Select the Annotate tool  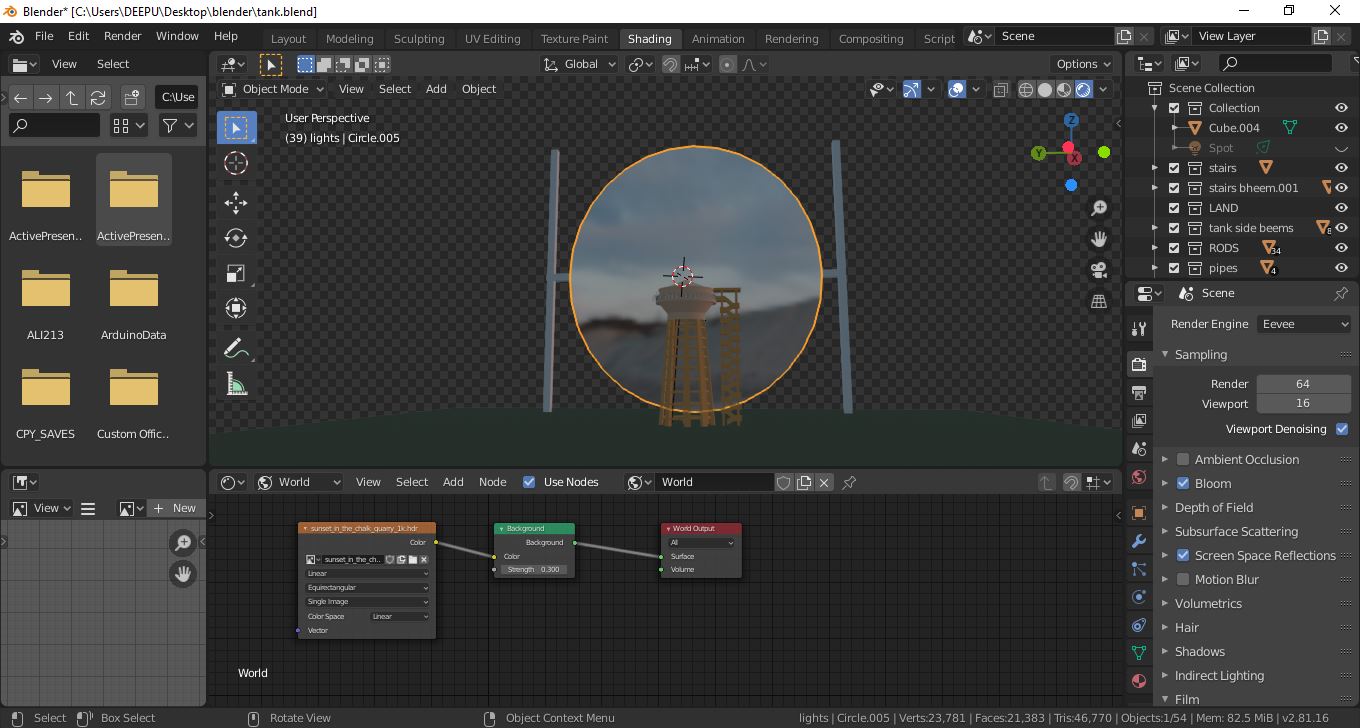point(236,349)
